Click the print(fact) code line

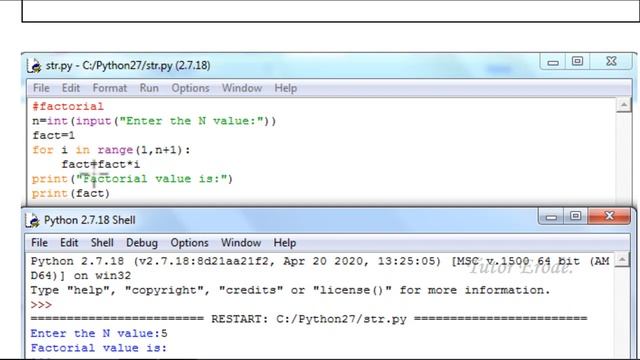pos(71,193)
